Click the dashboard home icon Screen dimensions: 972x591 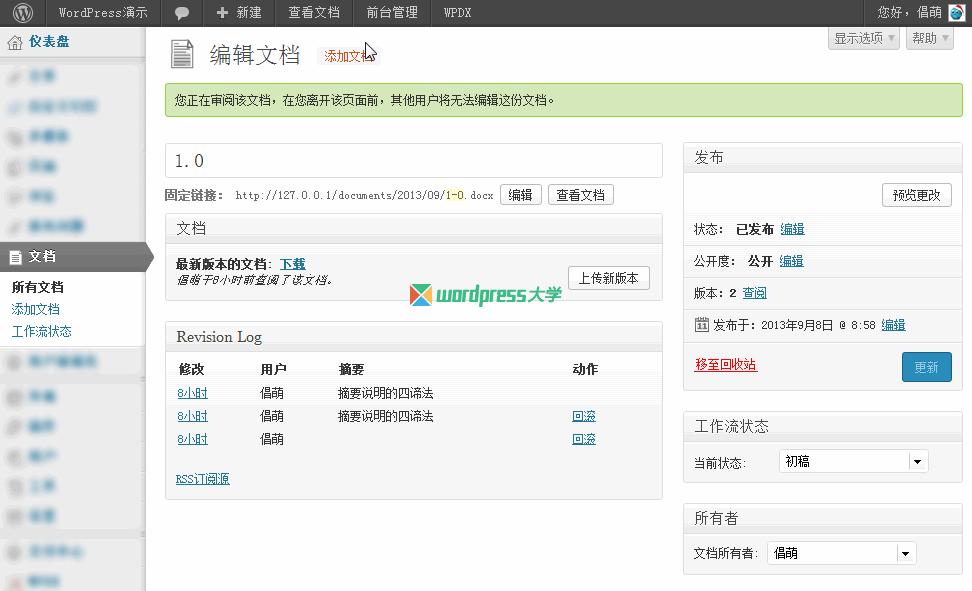[x=15, y=43]
